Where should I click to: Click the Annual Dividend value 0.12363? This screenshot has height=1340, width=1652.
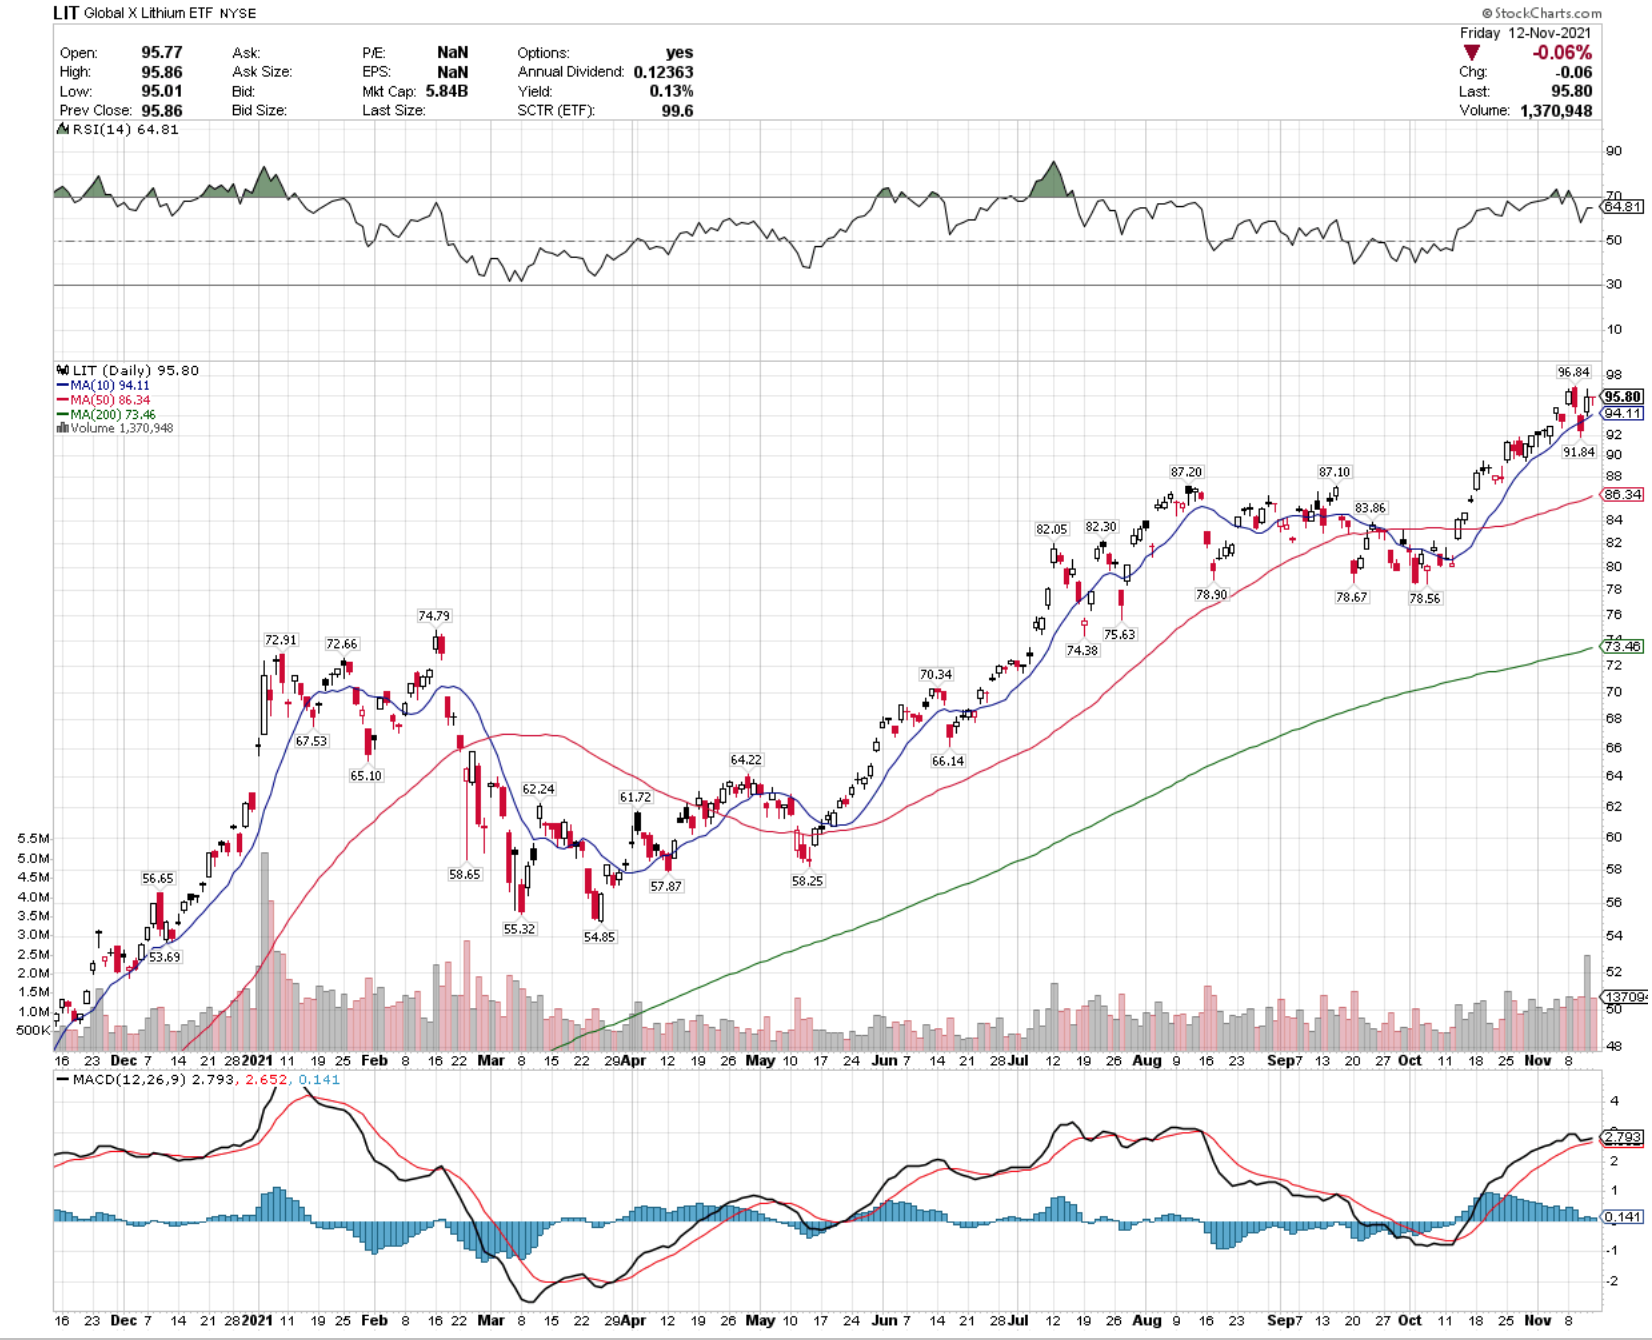tap(663, 72)
